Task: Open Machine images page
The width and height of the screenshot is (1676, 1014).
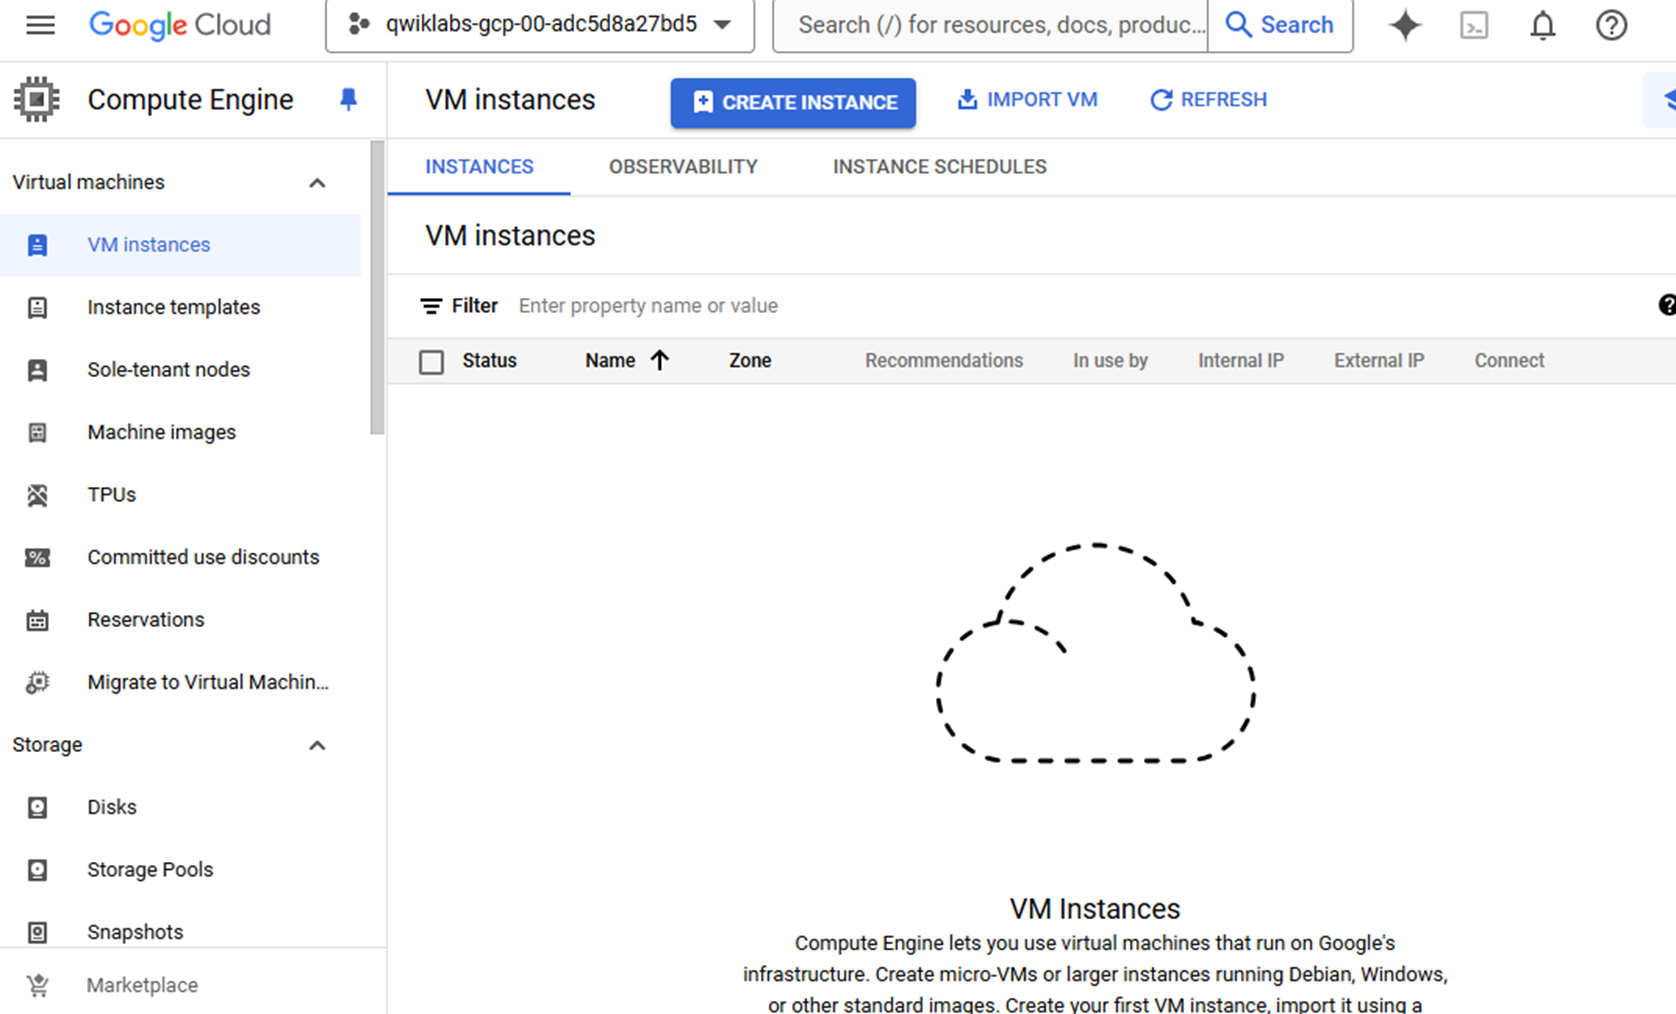Action: (x=162, y=432)
